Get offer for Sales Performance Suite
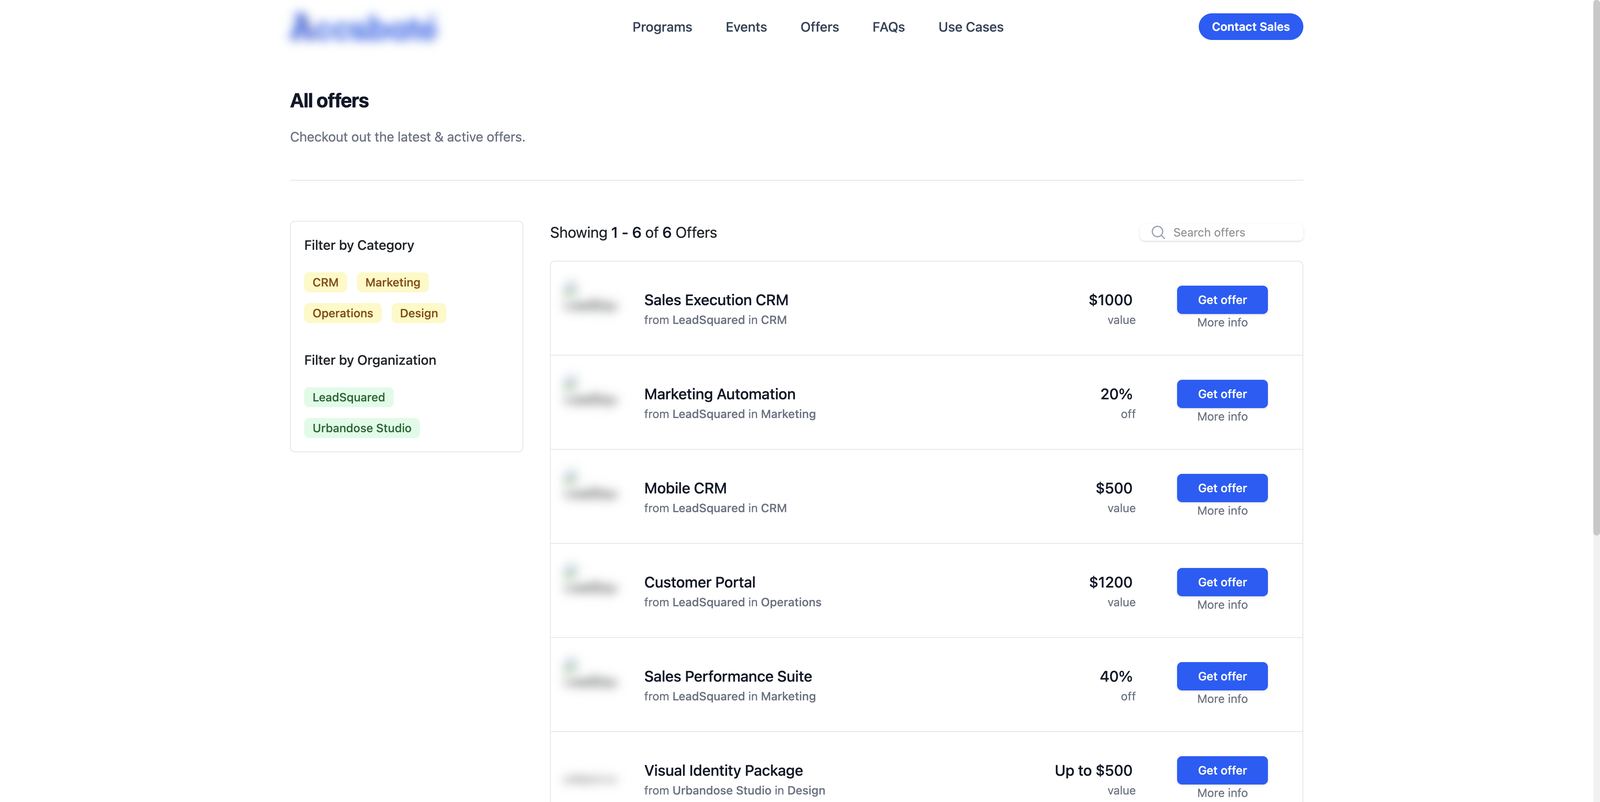1600x802 pixels. point(1222,676)
